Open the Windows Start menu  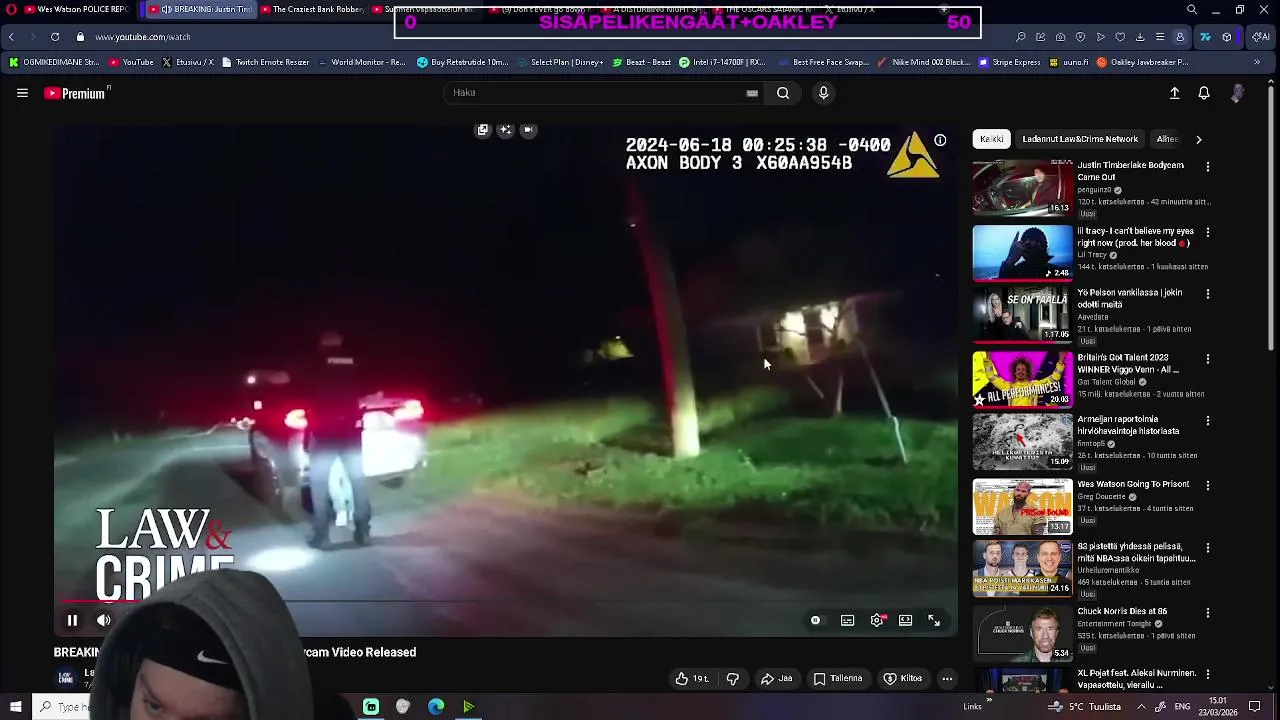click(x=15, y=707)
